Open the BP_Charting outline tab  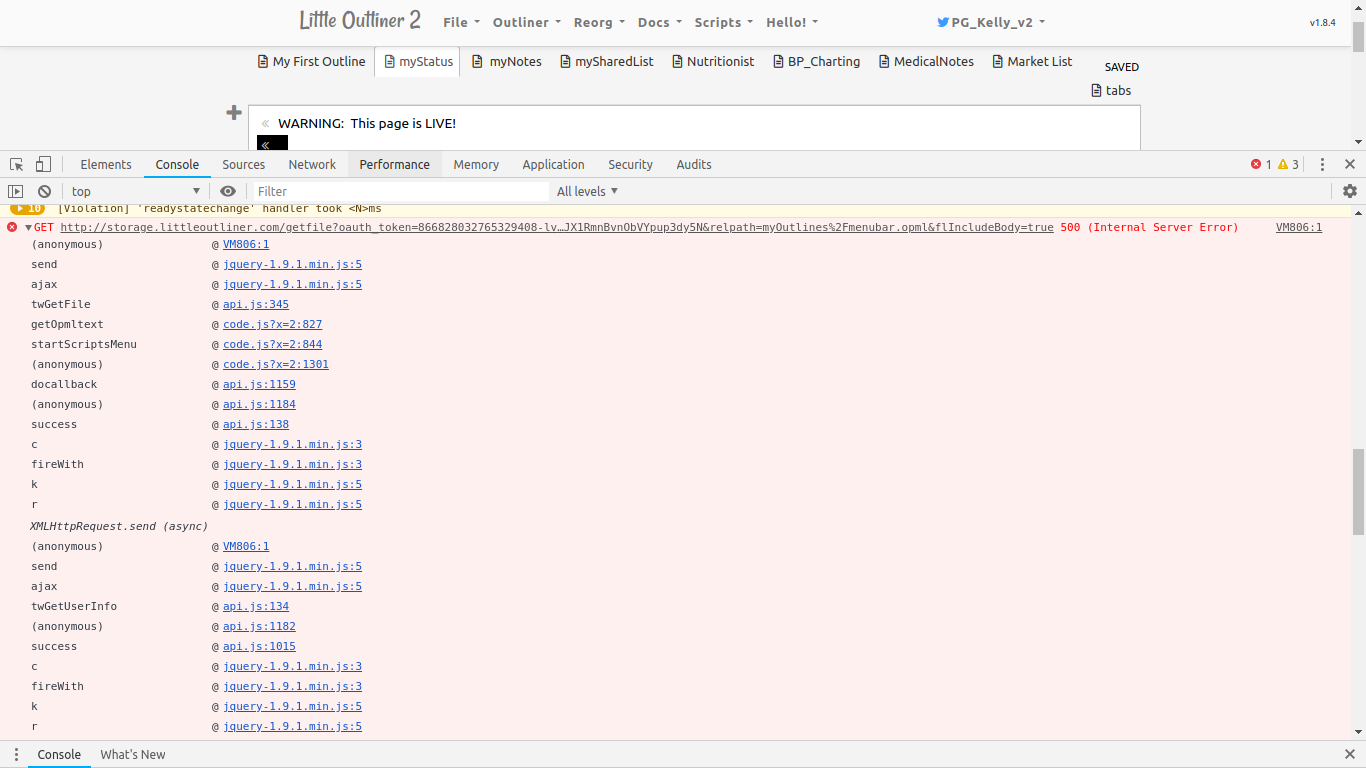[817, 61]
